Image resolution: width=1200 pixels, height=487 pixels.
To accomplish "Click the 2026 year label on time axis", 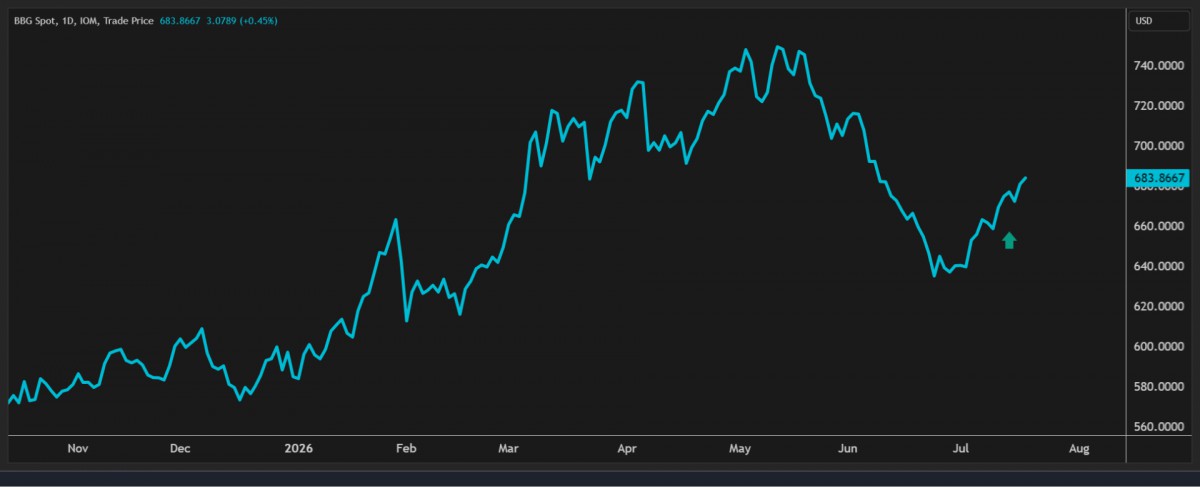I will click(x=298, y=450).
